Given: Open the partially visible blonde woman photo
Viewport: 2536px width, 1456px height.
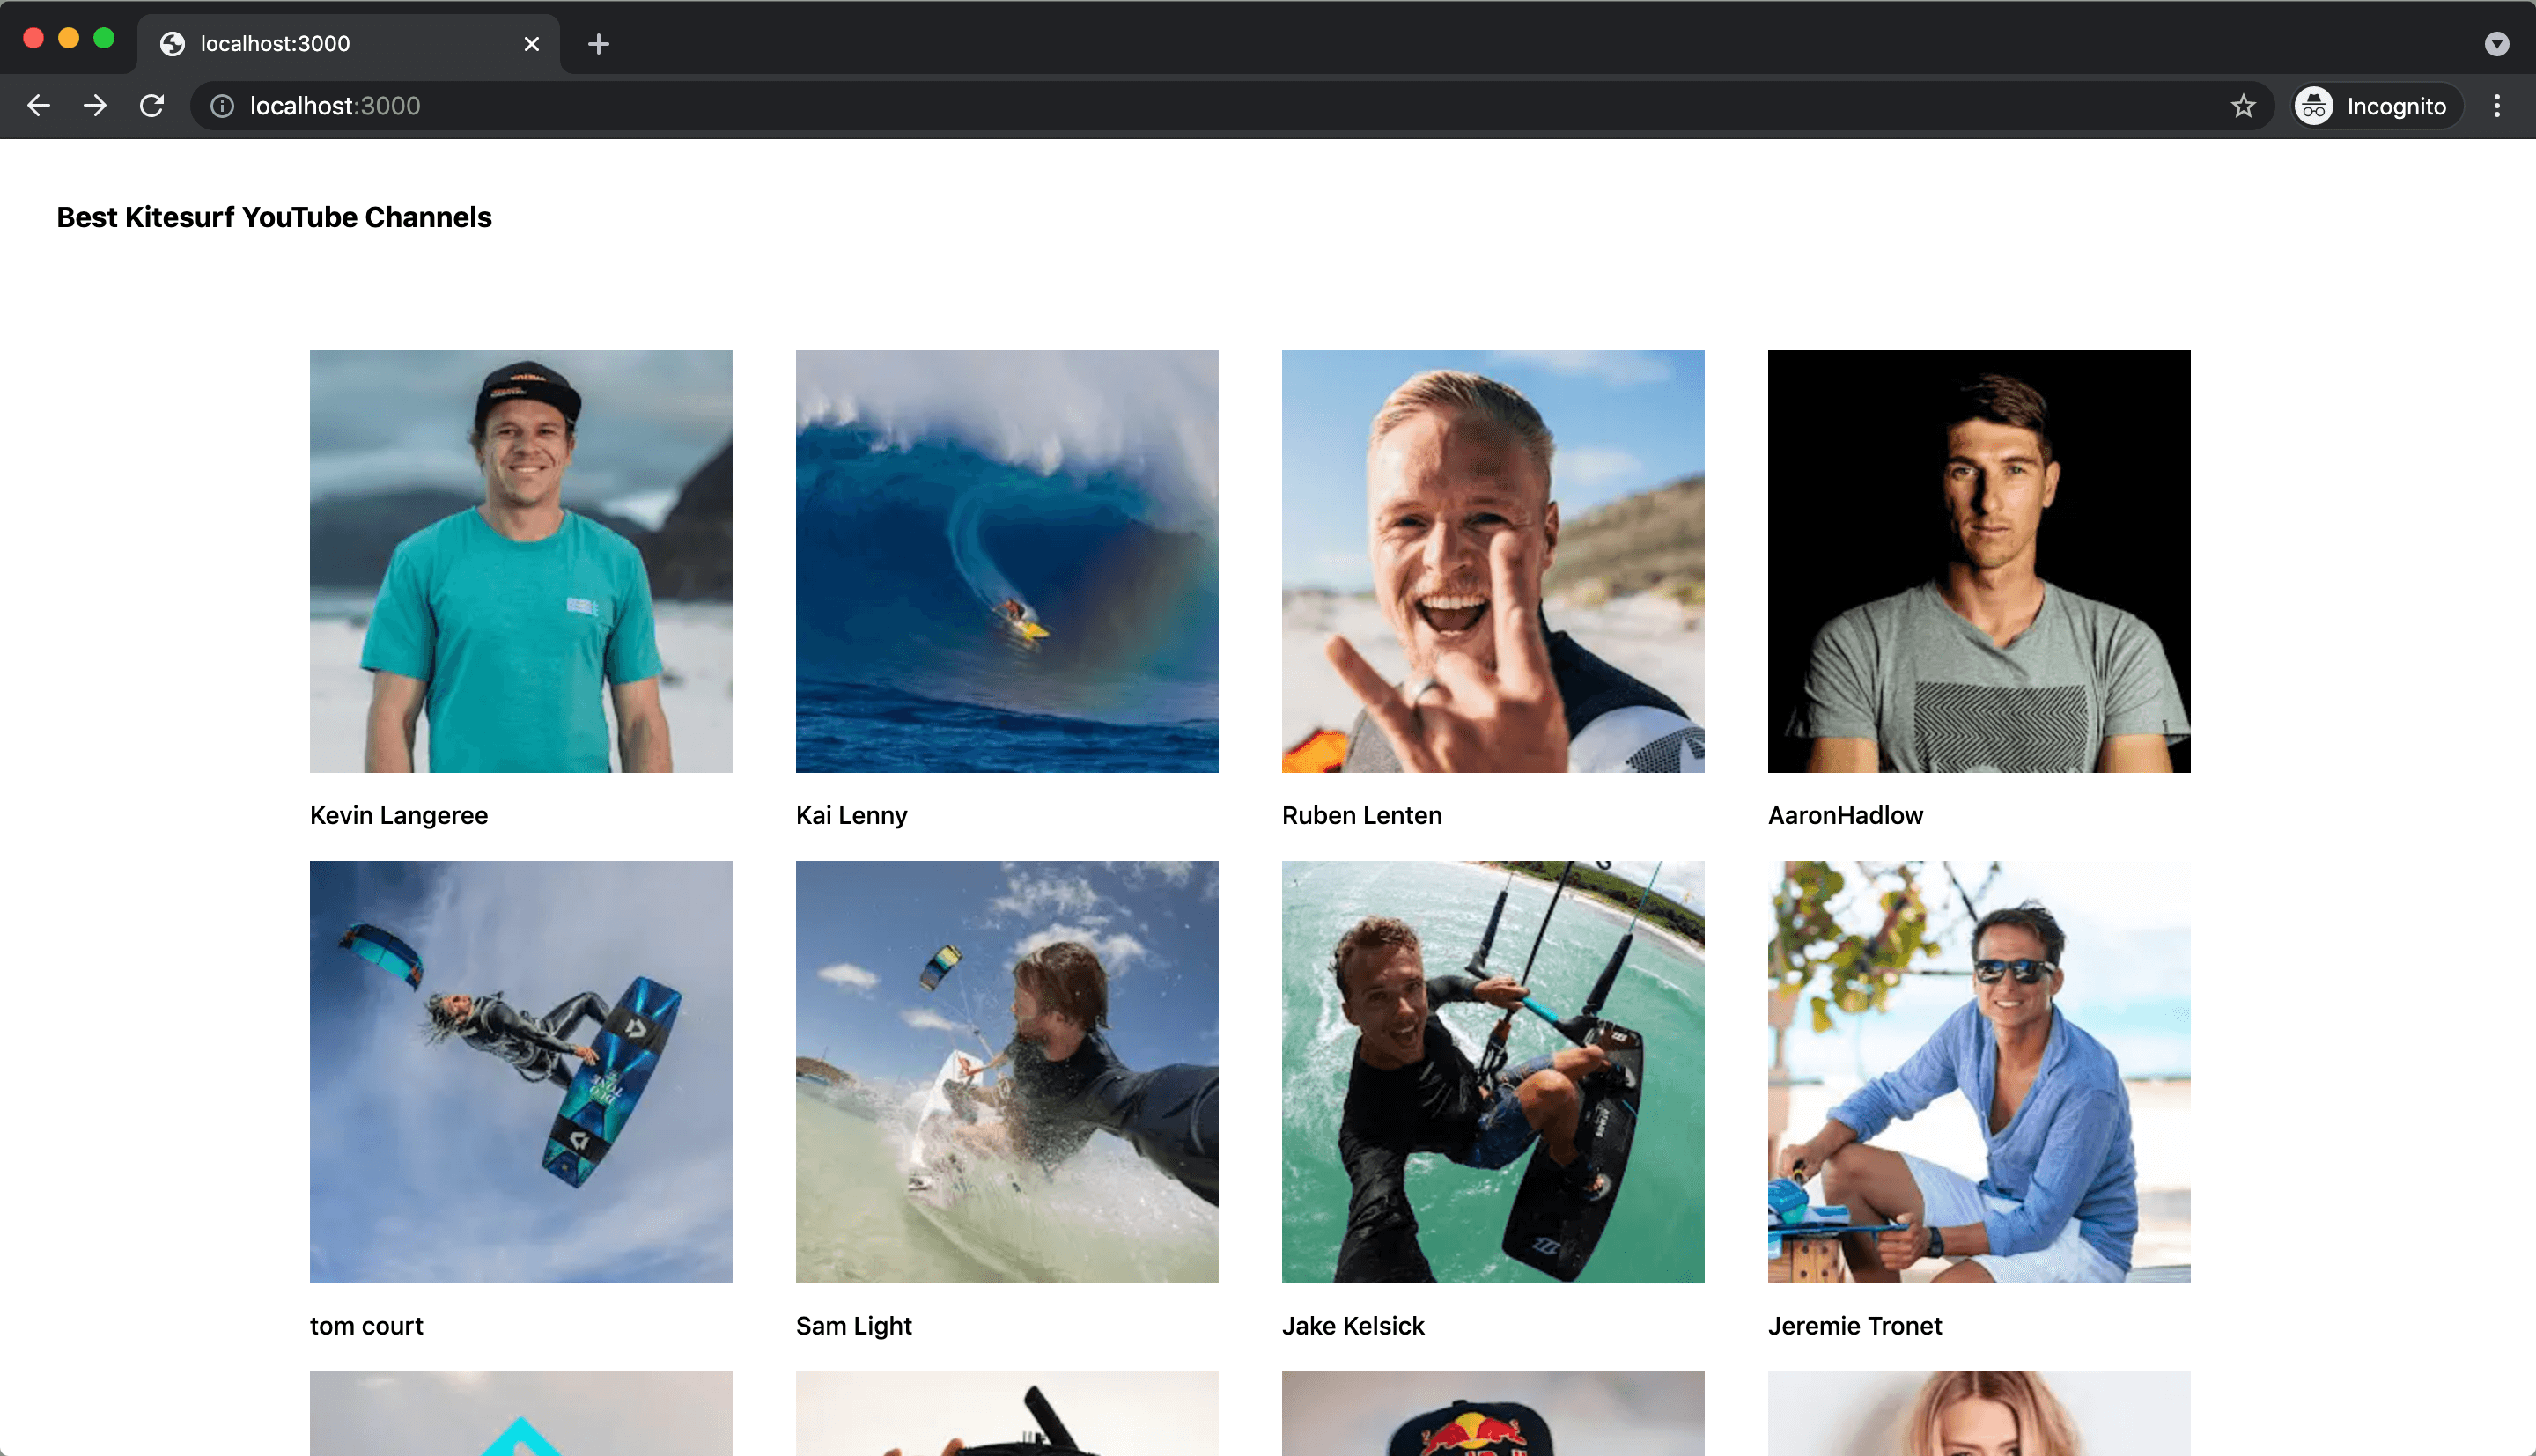Looking at the screenshot, I should click(1979, 1414).
